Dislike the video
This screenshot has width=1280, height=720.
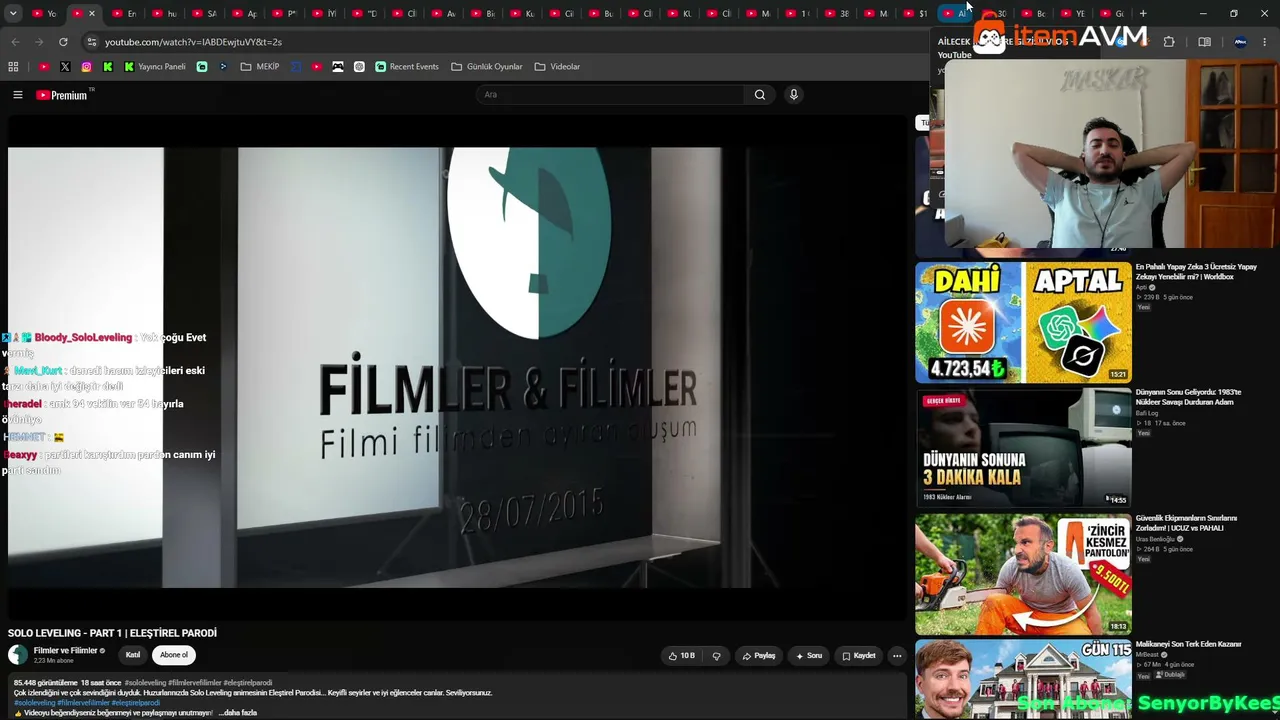[716, 656]
